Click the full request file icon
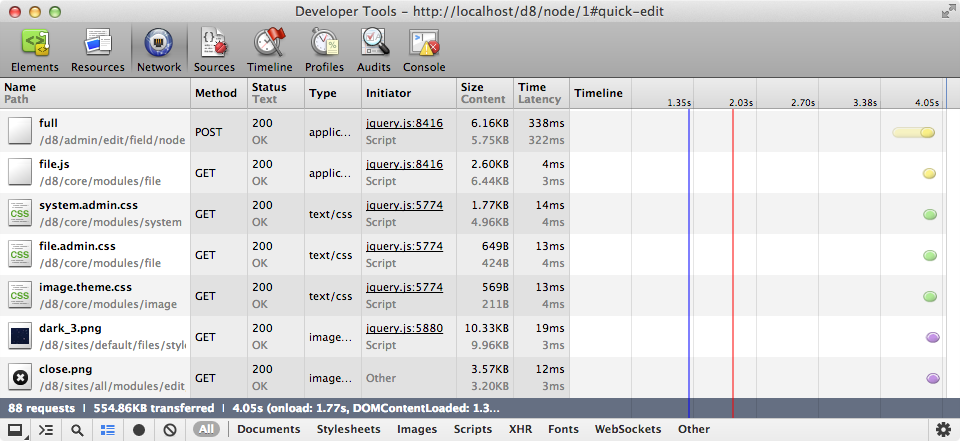This screenshot has width=960, height=441. (20, 132)
